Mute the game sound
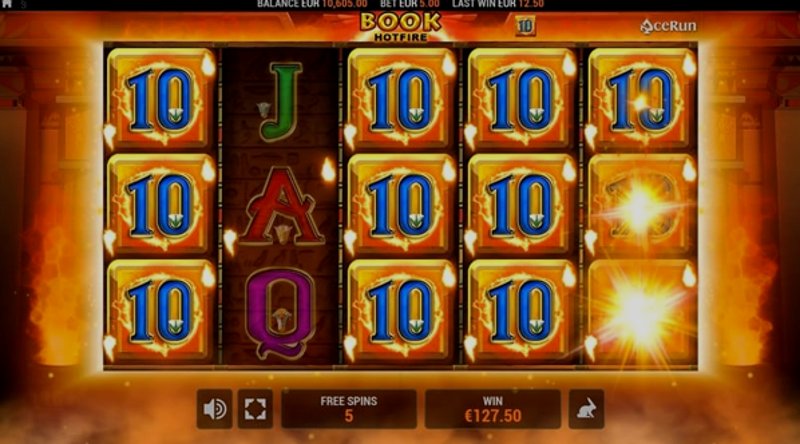800x444 pixels. 214,409
